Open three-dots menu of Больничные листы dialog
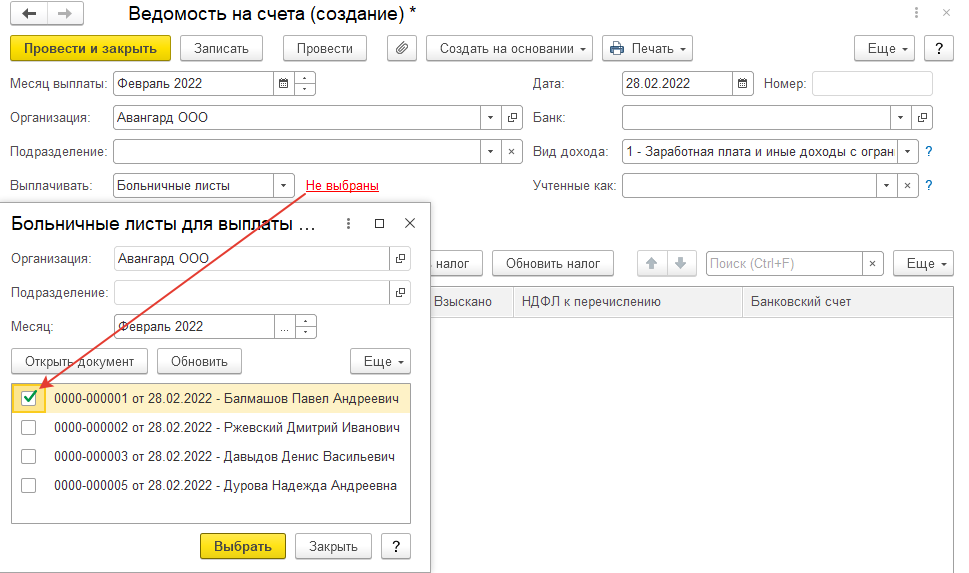Image resolution: width=969 pixels, height=573 pixels. pyautogui.click(x=349, y=224)
